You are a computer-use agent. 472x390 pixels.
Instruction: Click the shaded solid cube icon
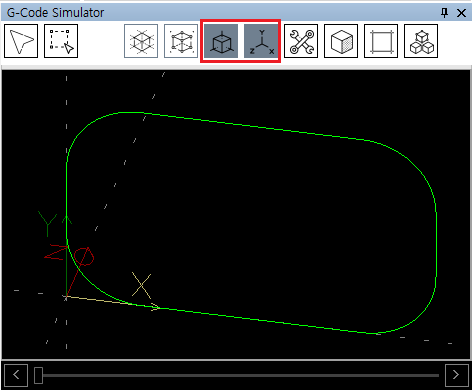pos(341,41)
